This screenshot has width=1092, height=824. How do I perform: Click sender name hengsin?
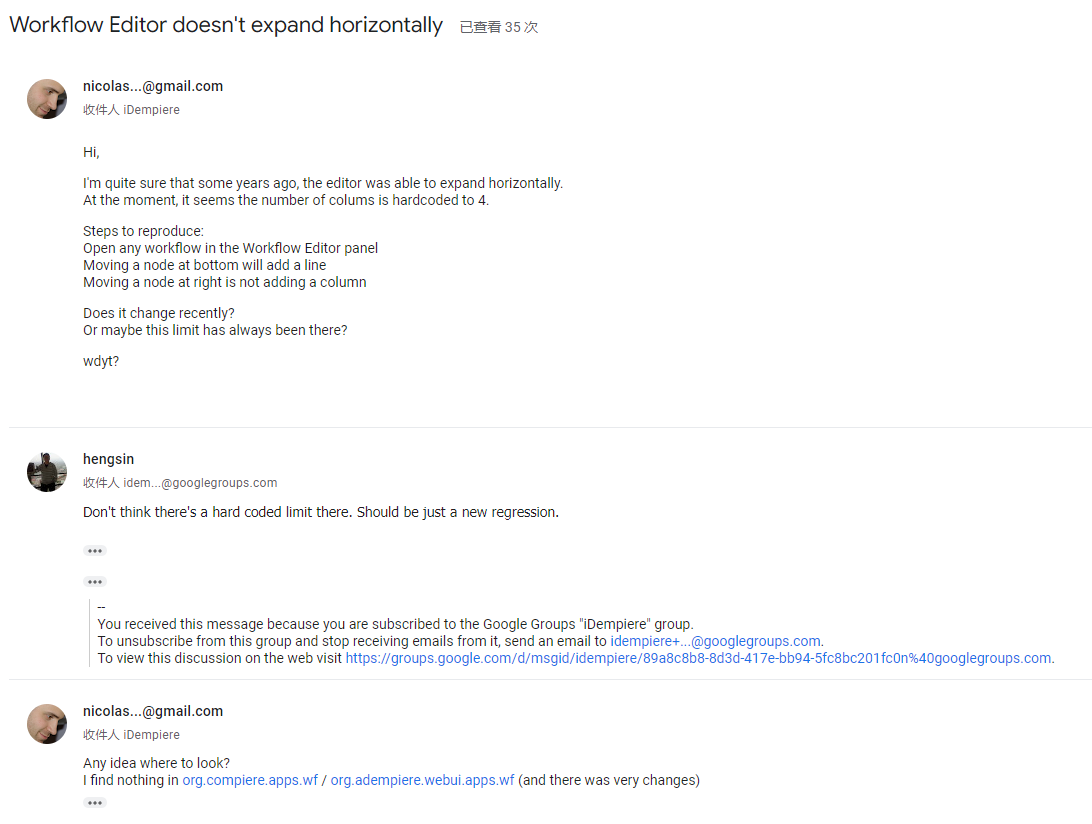109,459
